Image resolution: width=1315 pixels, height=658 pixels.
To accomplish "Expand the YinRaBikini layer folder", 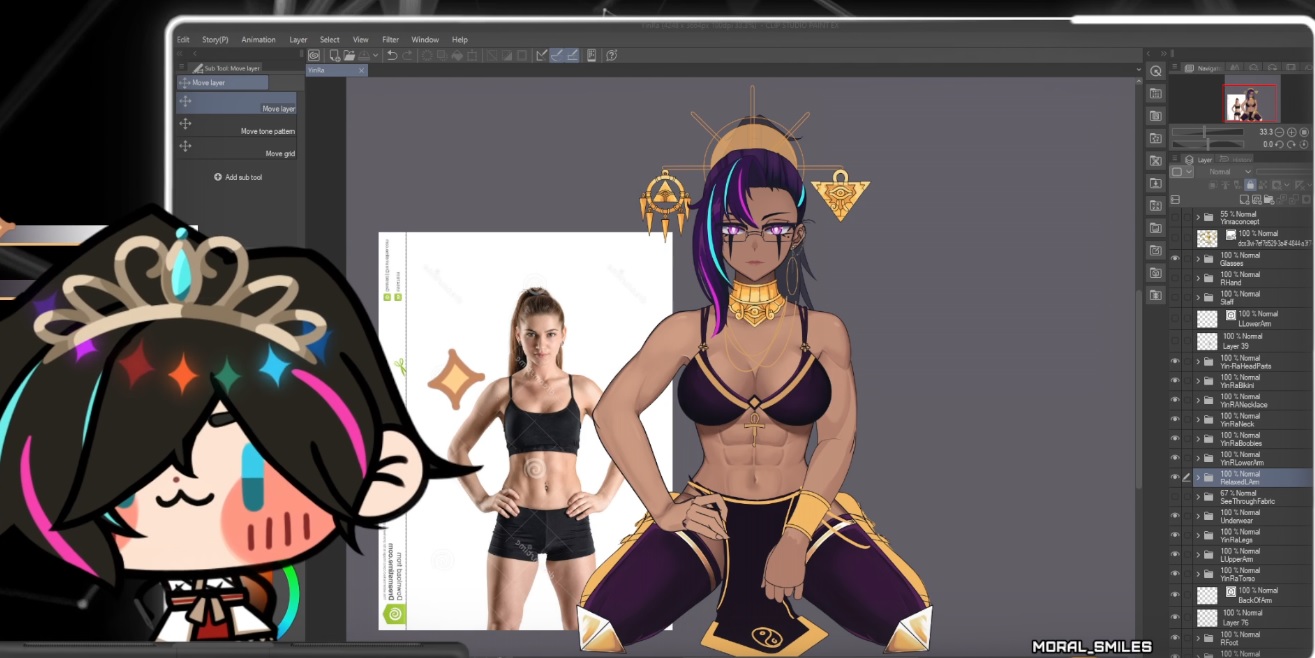I will pyautogui.click(x=1198, y=381).
